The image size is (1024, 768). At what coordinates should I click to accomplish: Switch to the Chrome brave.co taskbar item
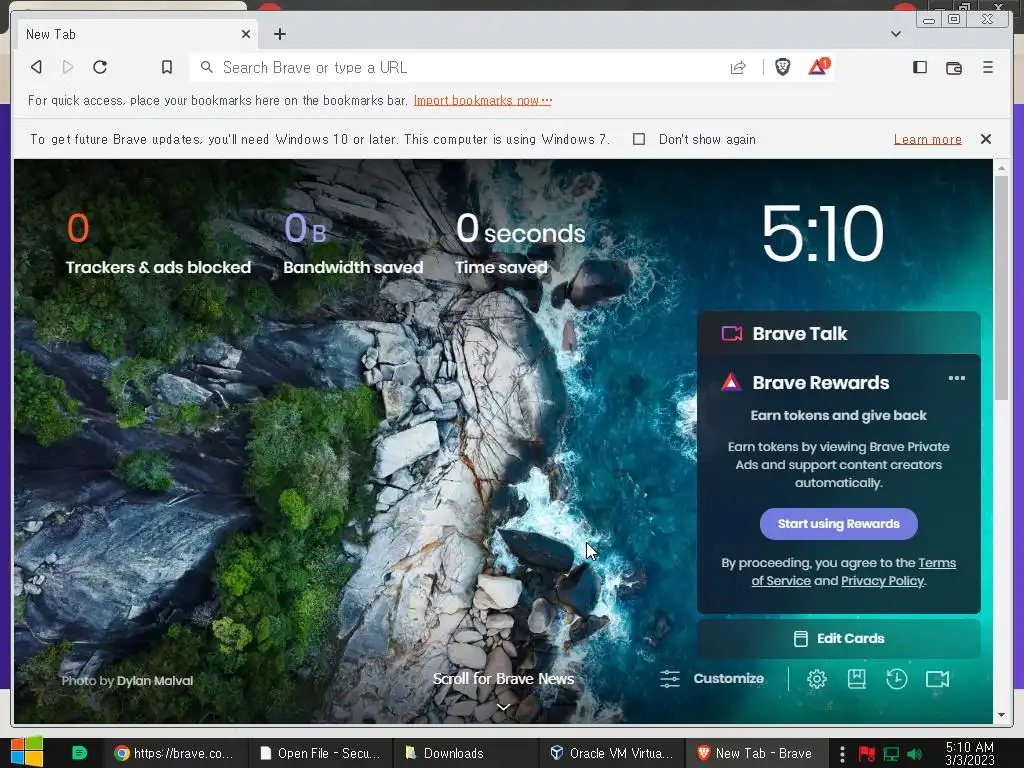[176, 753]
